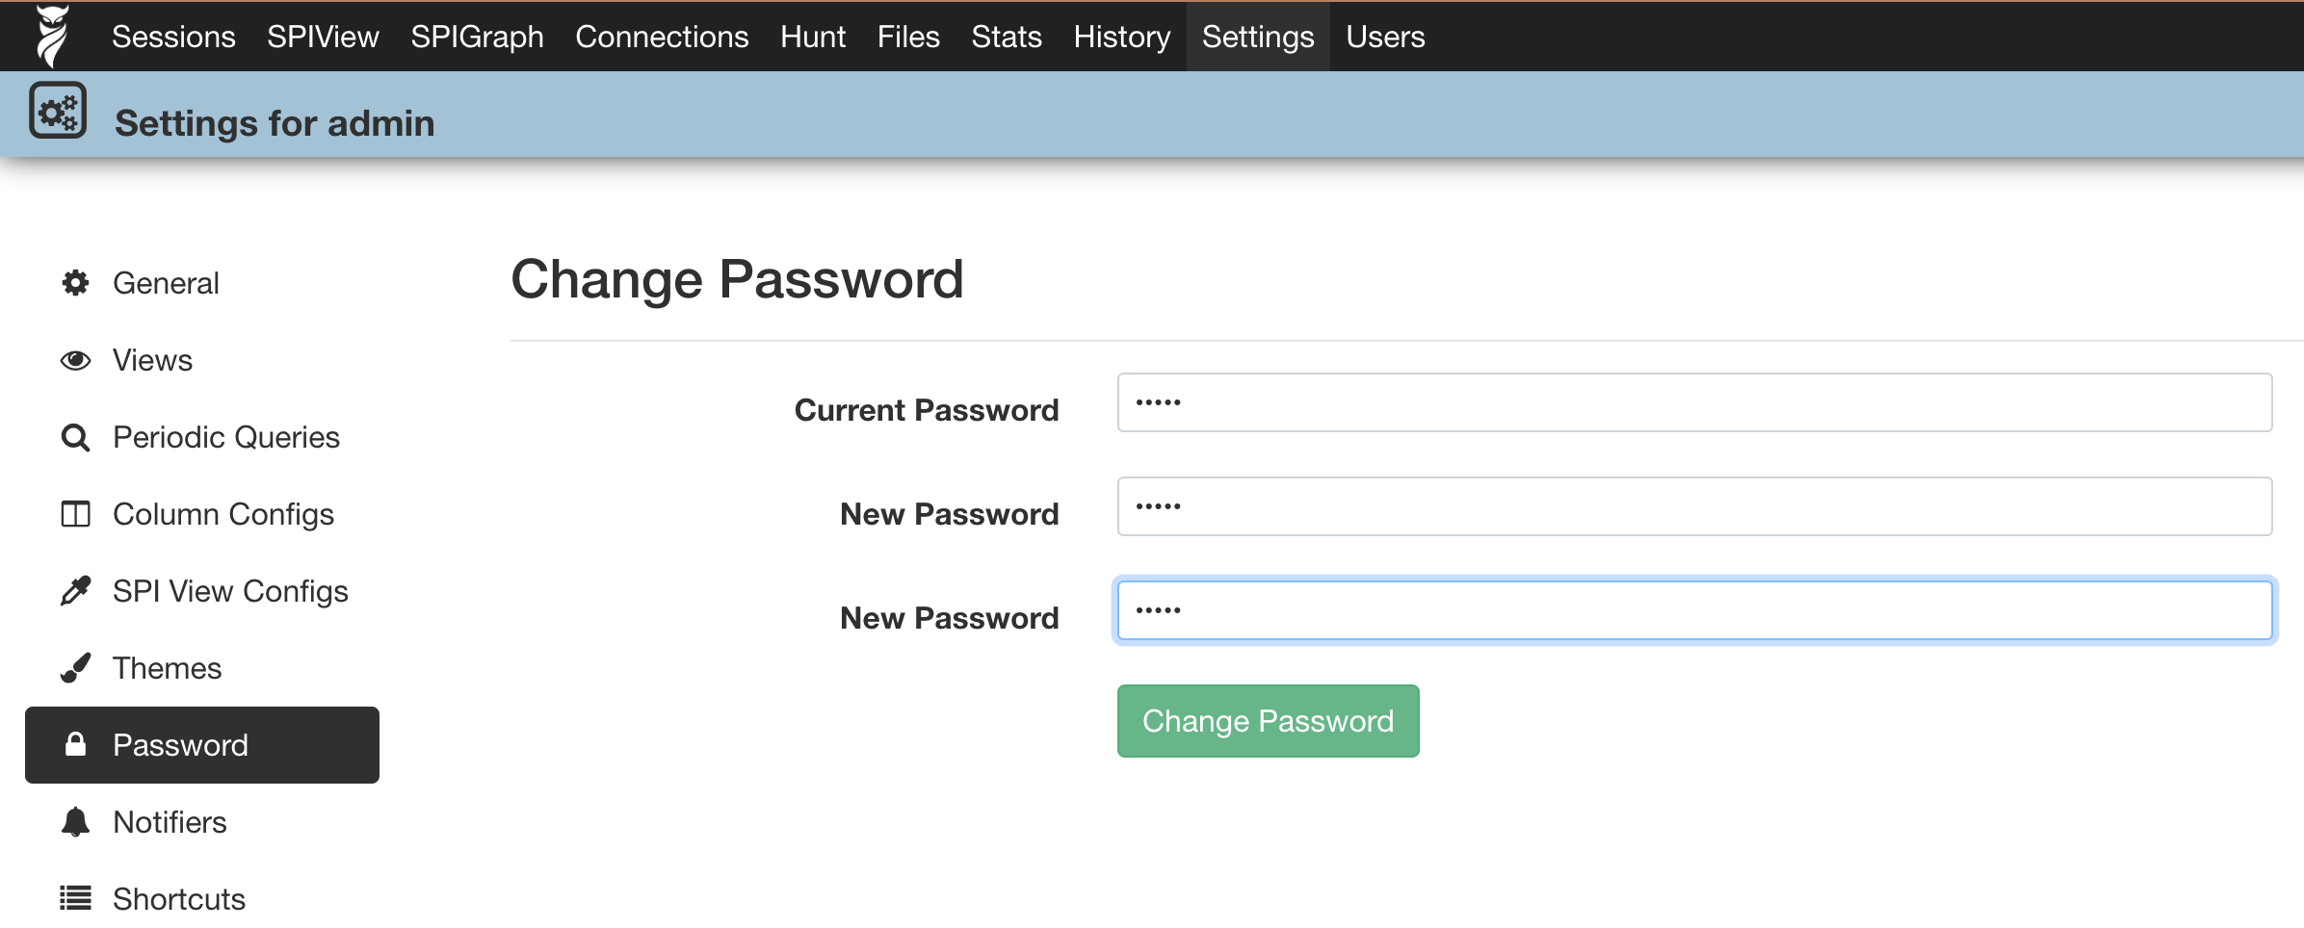2304x928 pixels.
Task: Click the Views eye icon
Action: (75, 360)
